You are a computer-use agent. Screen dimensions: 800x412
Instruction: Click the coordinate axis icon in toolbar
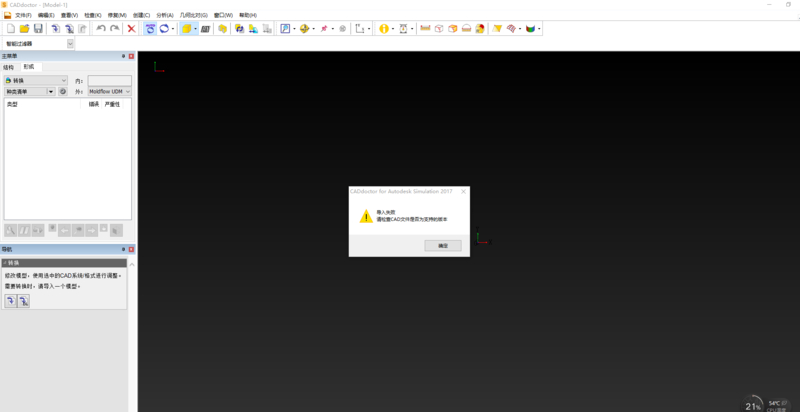[x=360, y=29]
